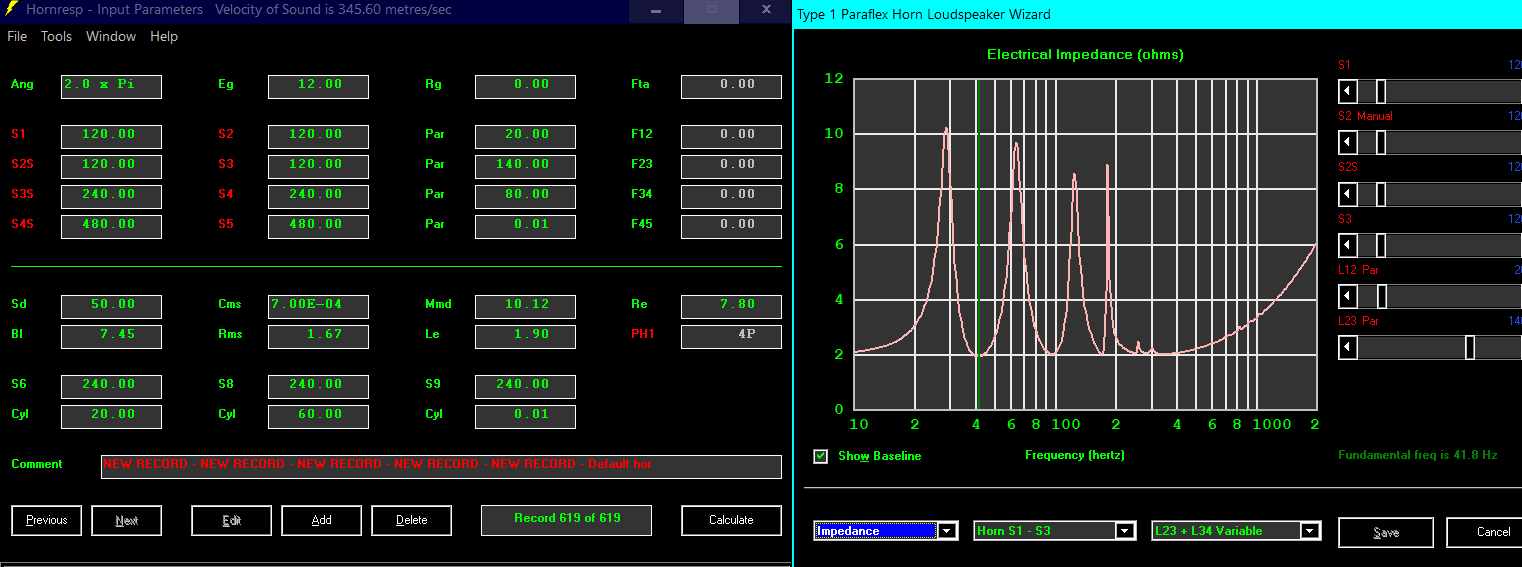Screen dimensions: 1522x567
Task: Click the Electrical Impedance (ohms) chart title
Action: 1085,55
